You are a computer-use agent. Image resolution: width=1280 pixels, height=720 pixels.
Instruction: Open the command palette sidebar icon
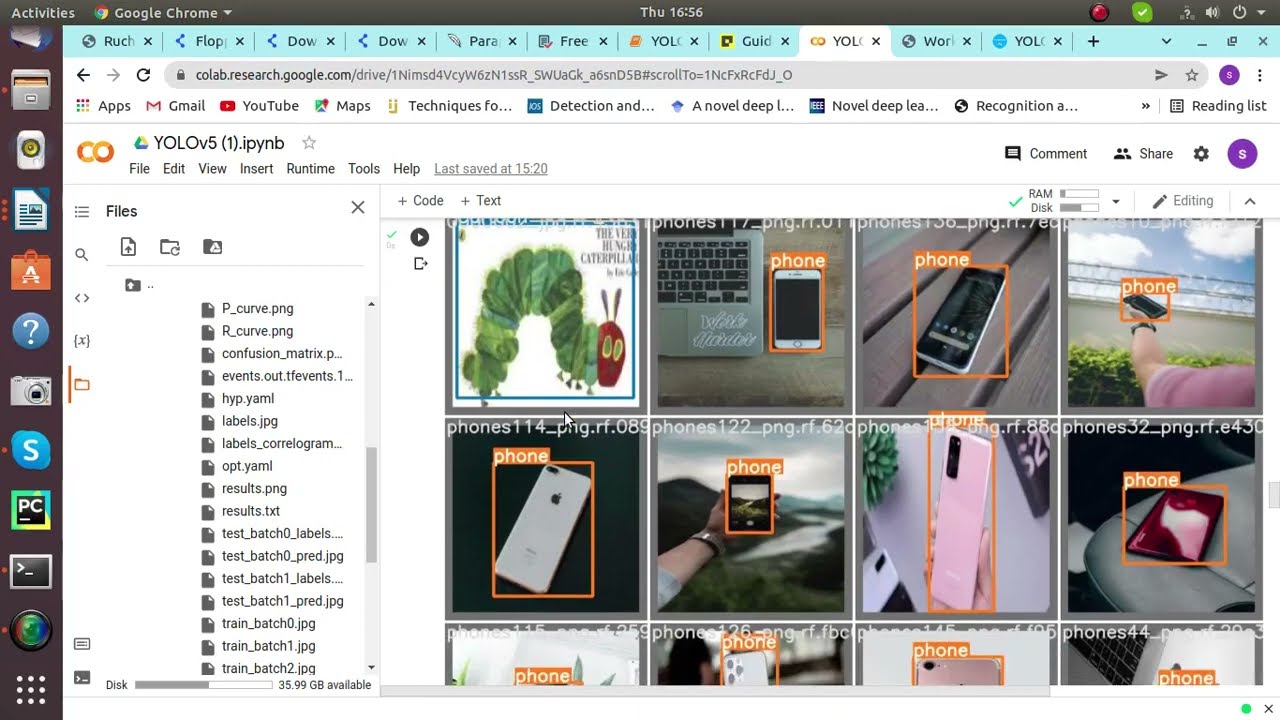[82, 644]
